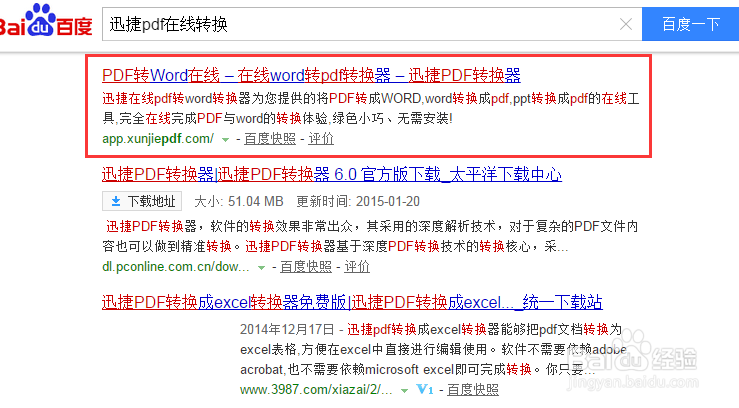Click the www.3987.com green URL

point(316,390)
